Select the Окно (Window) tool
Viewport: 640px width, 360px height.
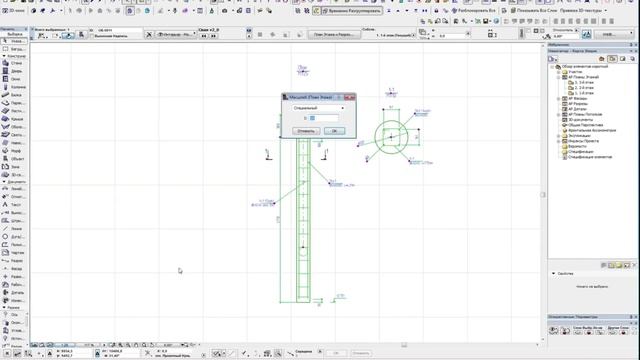pyautogui.click(x=13, y=79)
